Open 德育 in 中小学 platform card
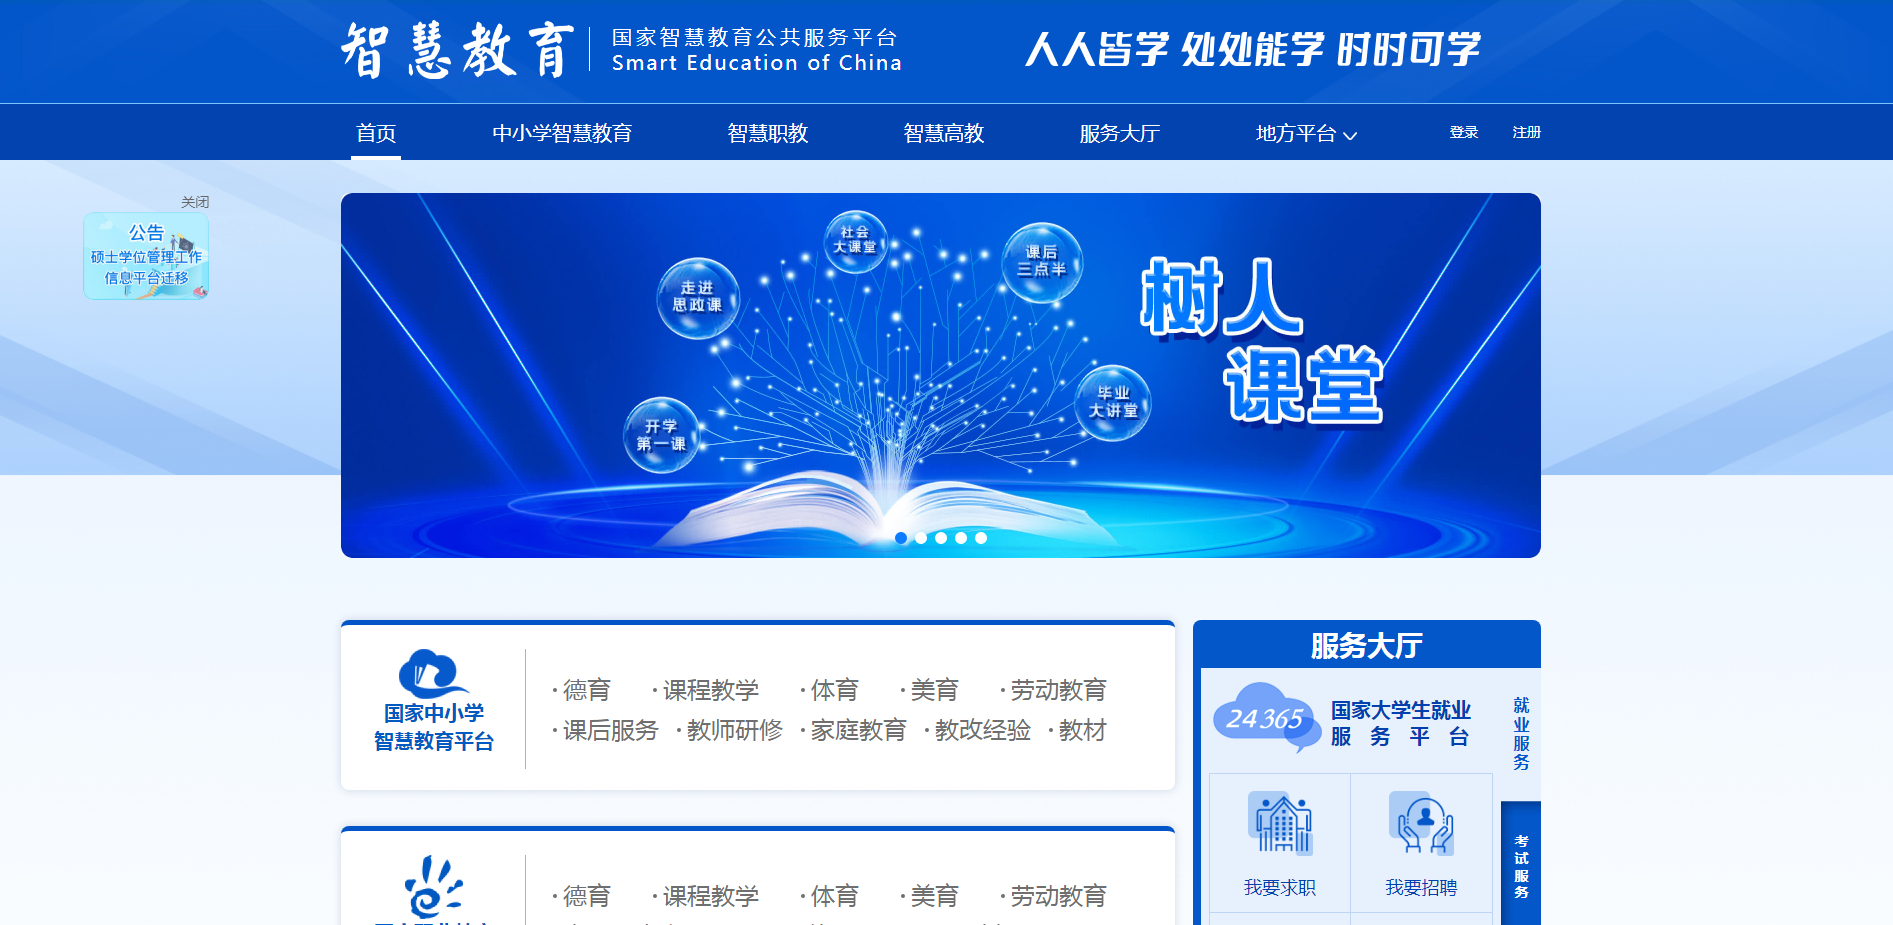Image resolution: width=1893 pixels, height=925 pixels. click(x=586, y=690)
